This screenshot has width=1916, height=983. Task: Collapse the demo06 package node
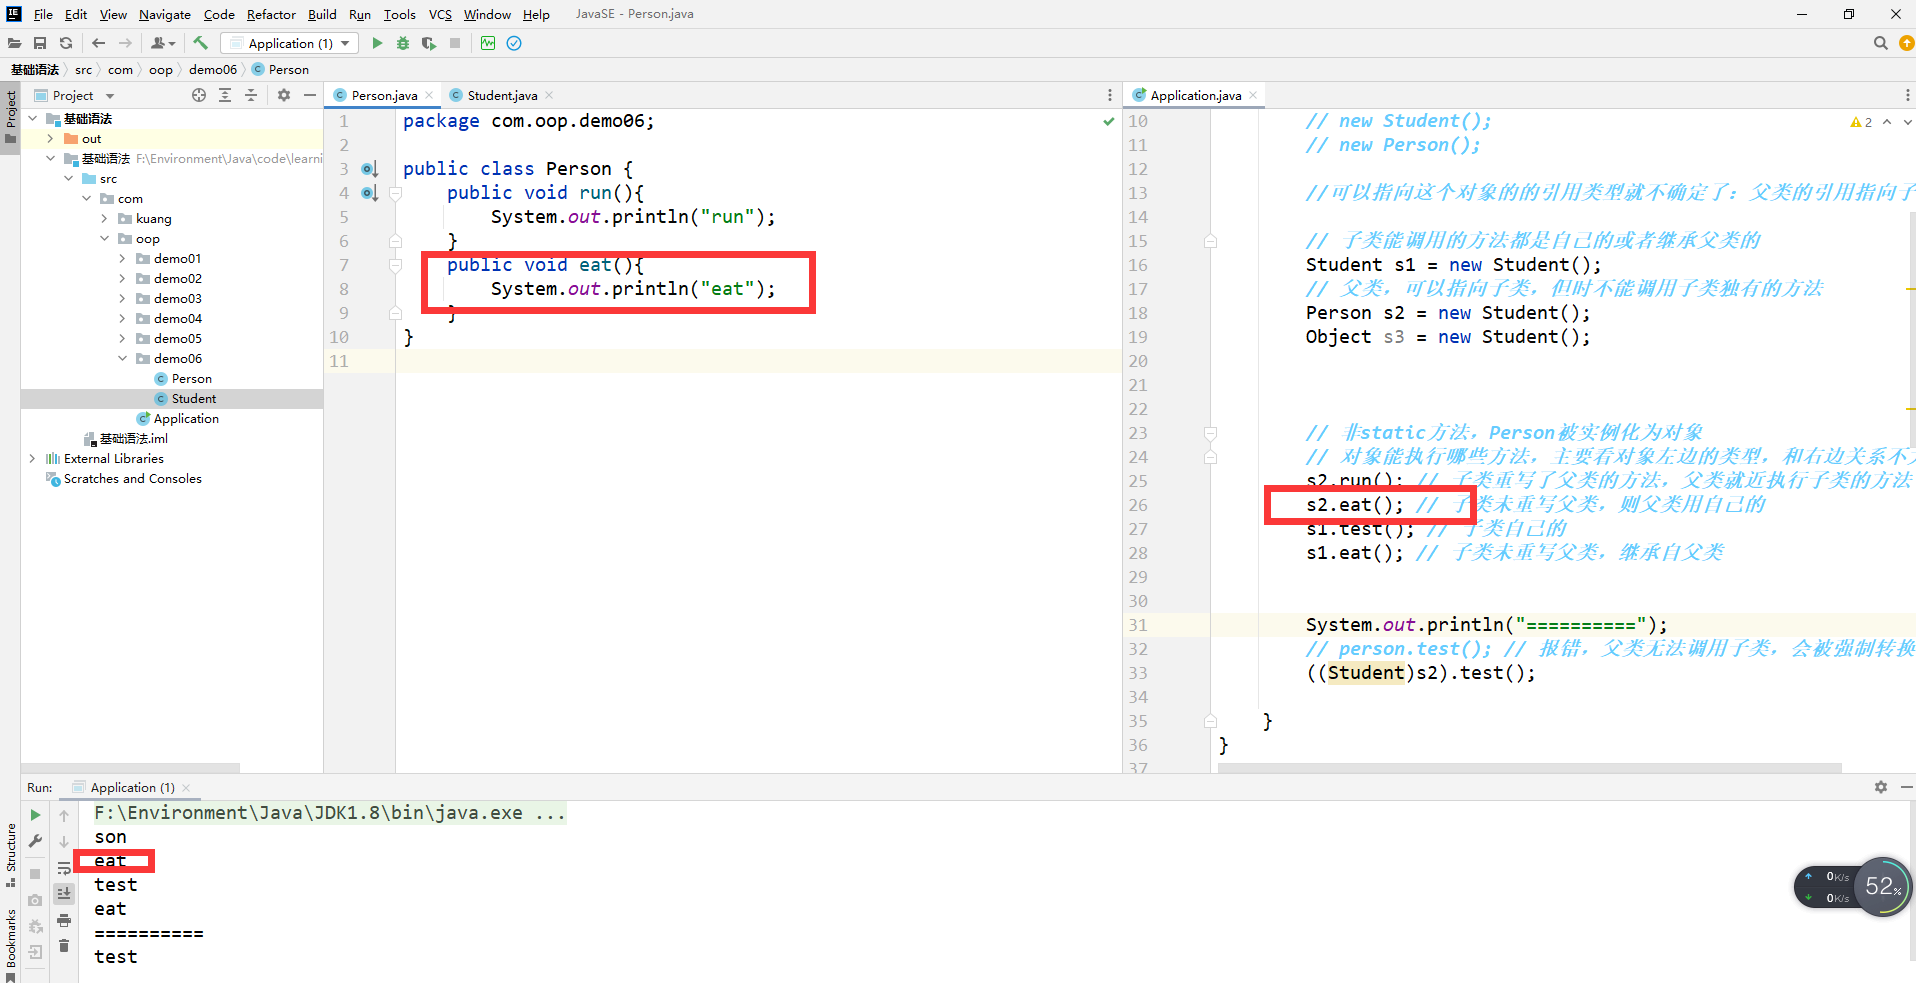122,359
